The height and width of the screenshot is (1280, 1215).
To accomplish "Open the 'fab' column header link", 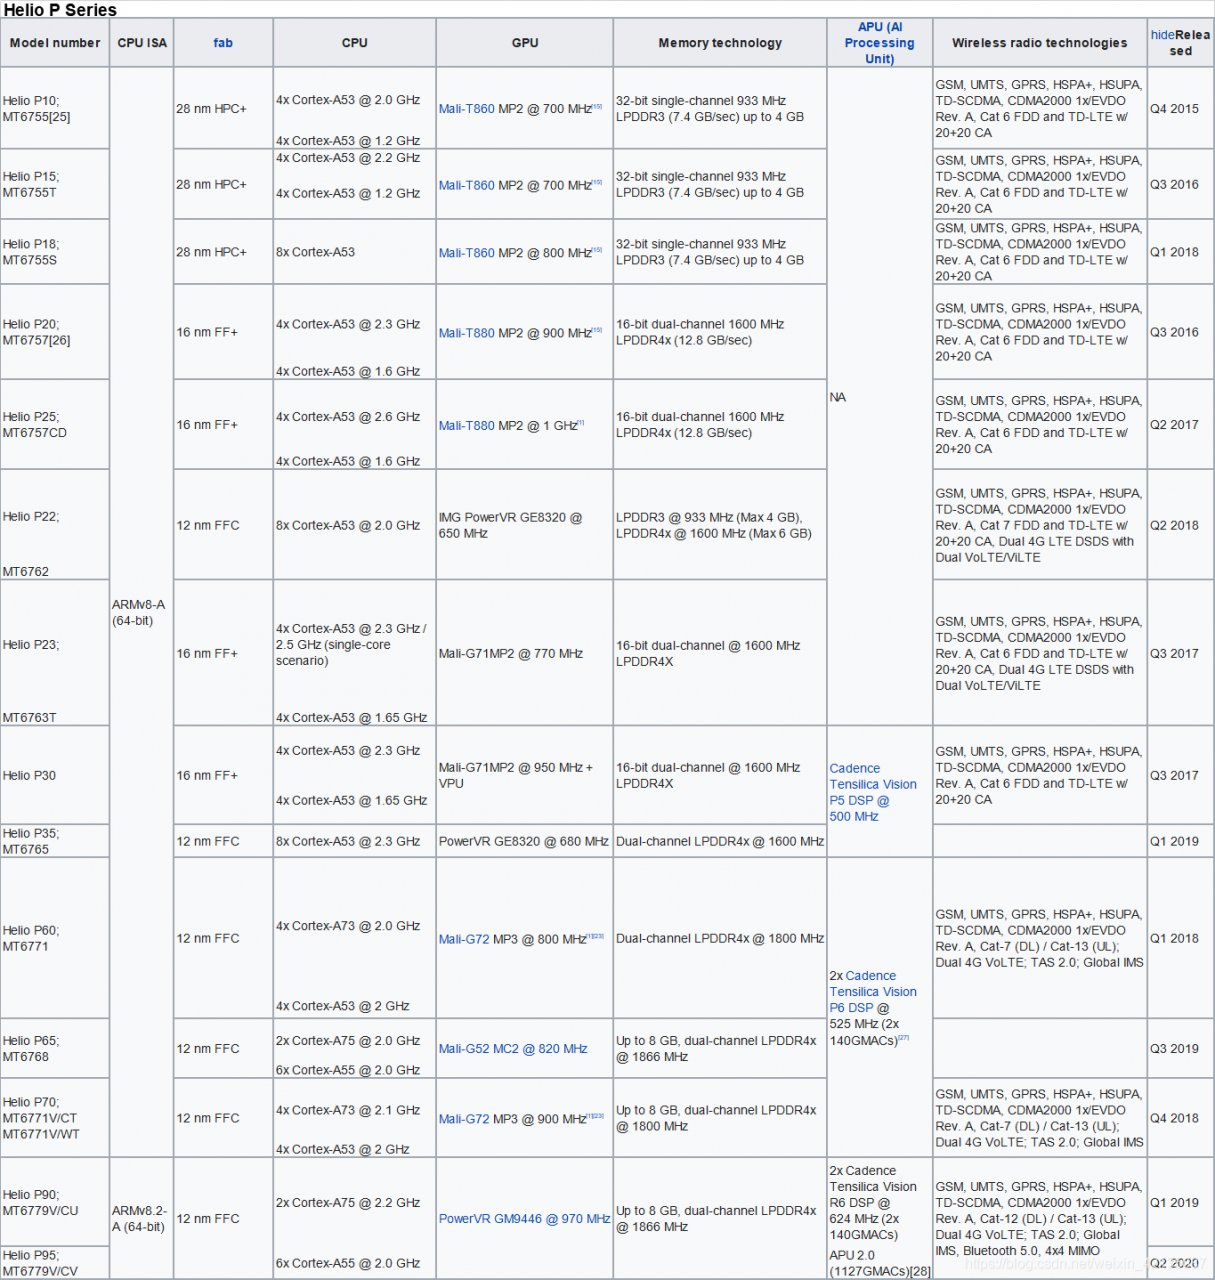I will tap(223, 43).
